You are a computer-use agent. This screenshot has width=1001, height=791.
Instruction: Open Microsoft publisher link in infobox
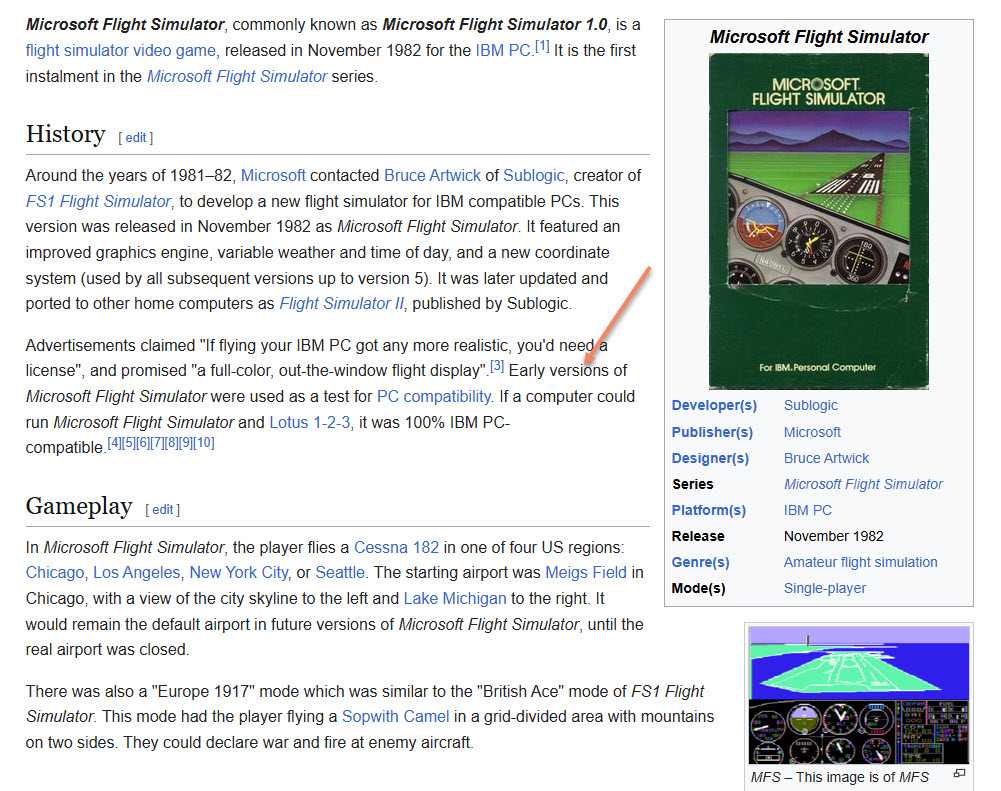click(812, 432)
